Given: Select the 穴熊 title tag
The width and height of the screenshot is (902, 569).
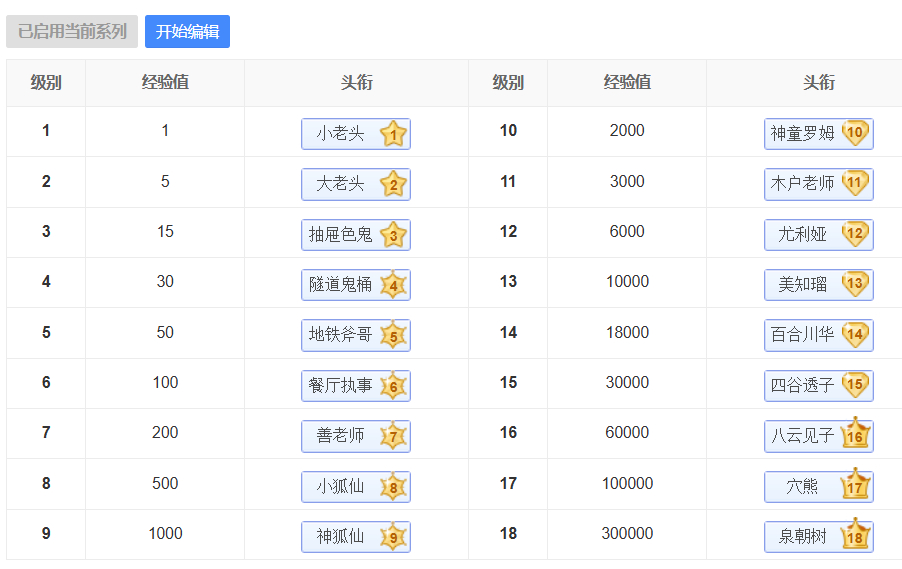Looking at the screenshot, I should tap(803, 487).
